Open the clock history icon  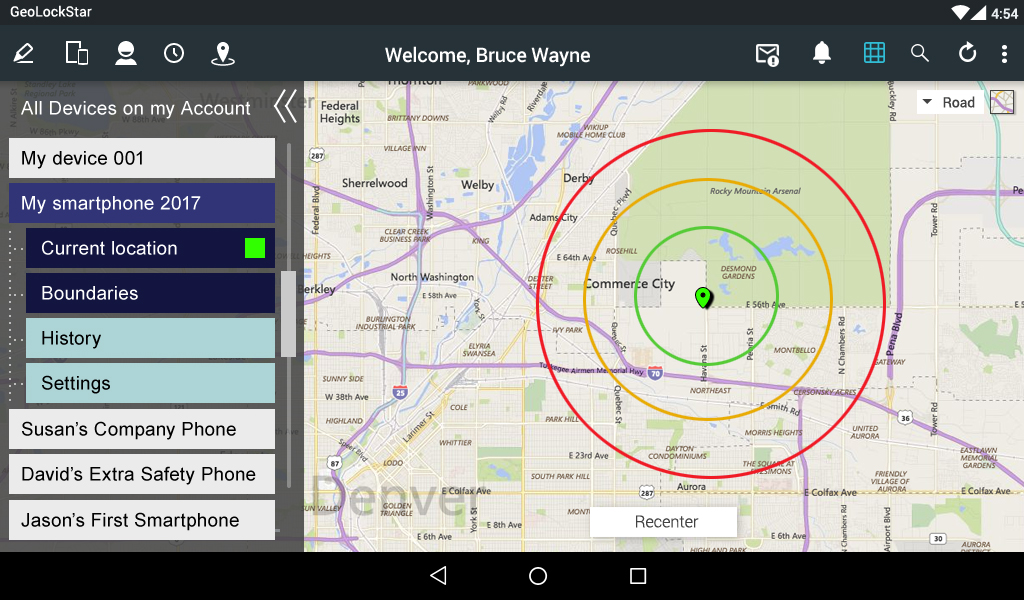pos(174,54)
